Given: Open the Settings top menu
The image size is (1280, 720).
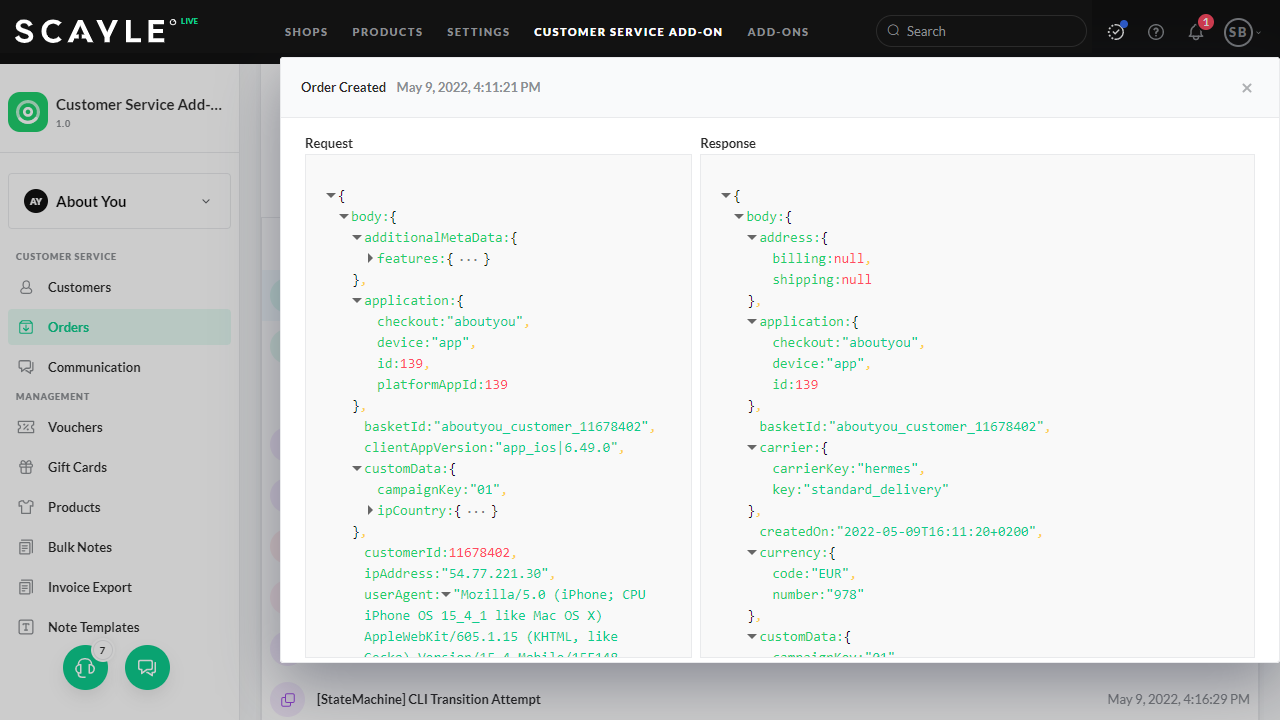Looking at the screenshot, I should (x=478, y=32).
